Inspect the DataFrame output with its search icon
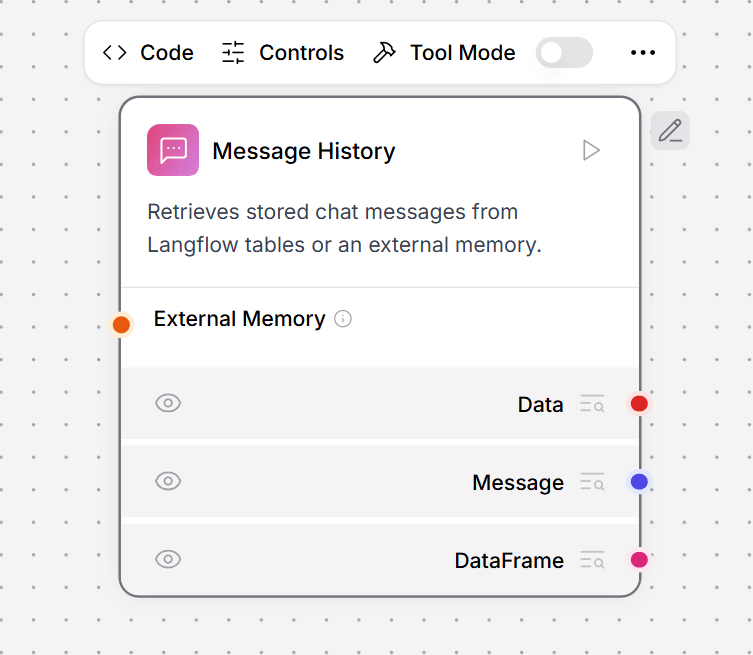This screenshot has width=753, height=655. tap(592, 560)
